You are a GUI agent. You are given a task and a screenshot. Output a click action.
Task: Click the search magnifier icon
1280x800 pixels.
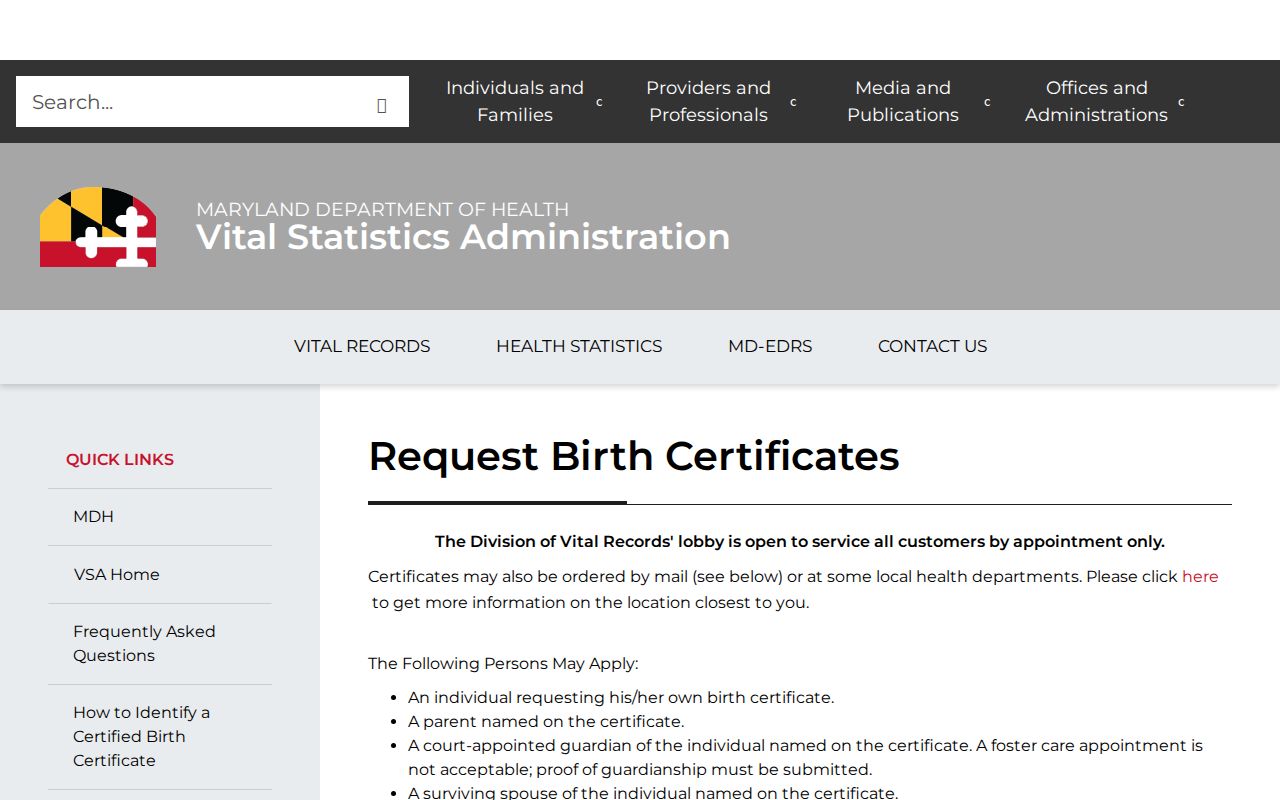click(381, 105)
